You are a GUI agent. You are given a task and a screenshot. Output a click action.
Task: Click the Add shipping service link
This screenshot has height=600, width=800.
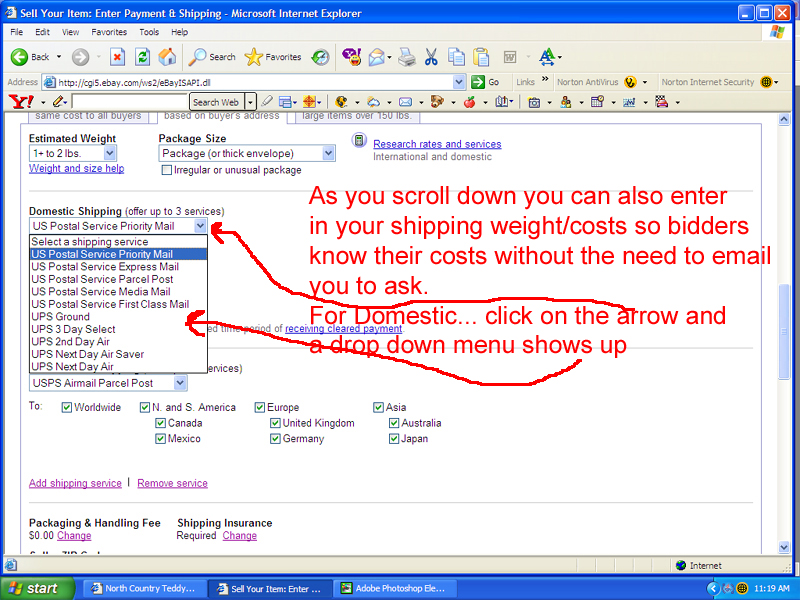[75, 483]
